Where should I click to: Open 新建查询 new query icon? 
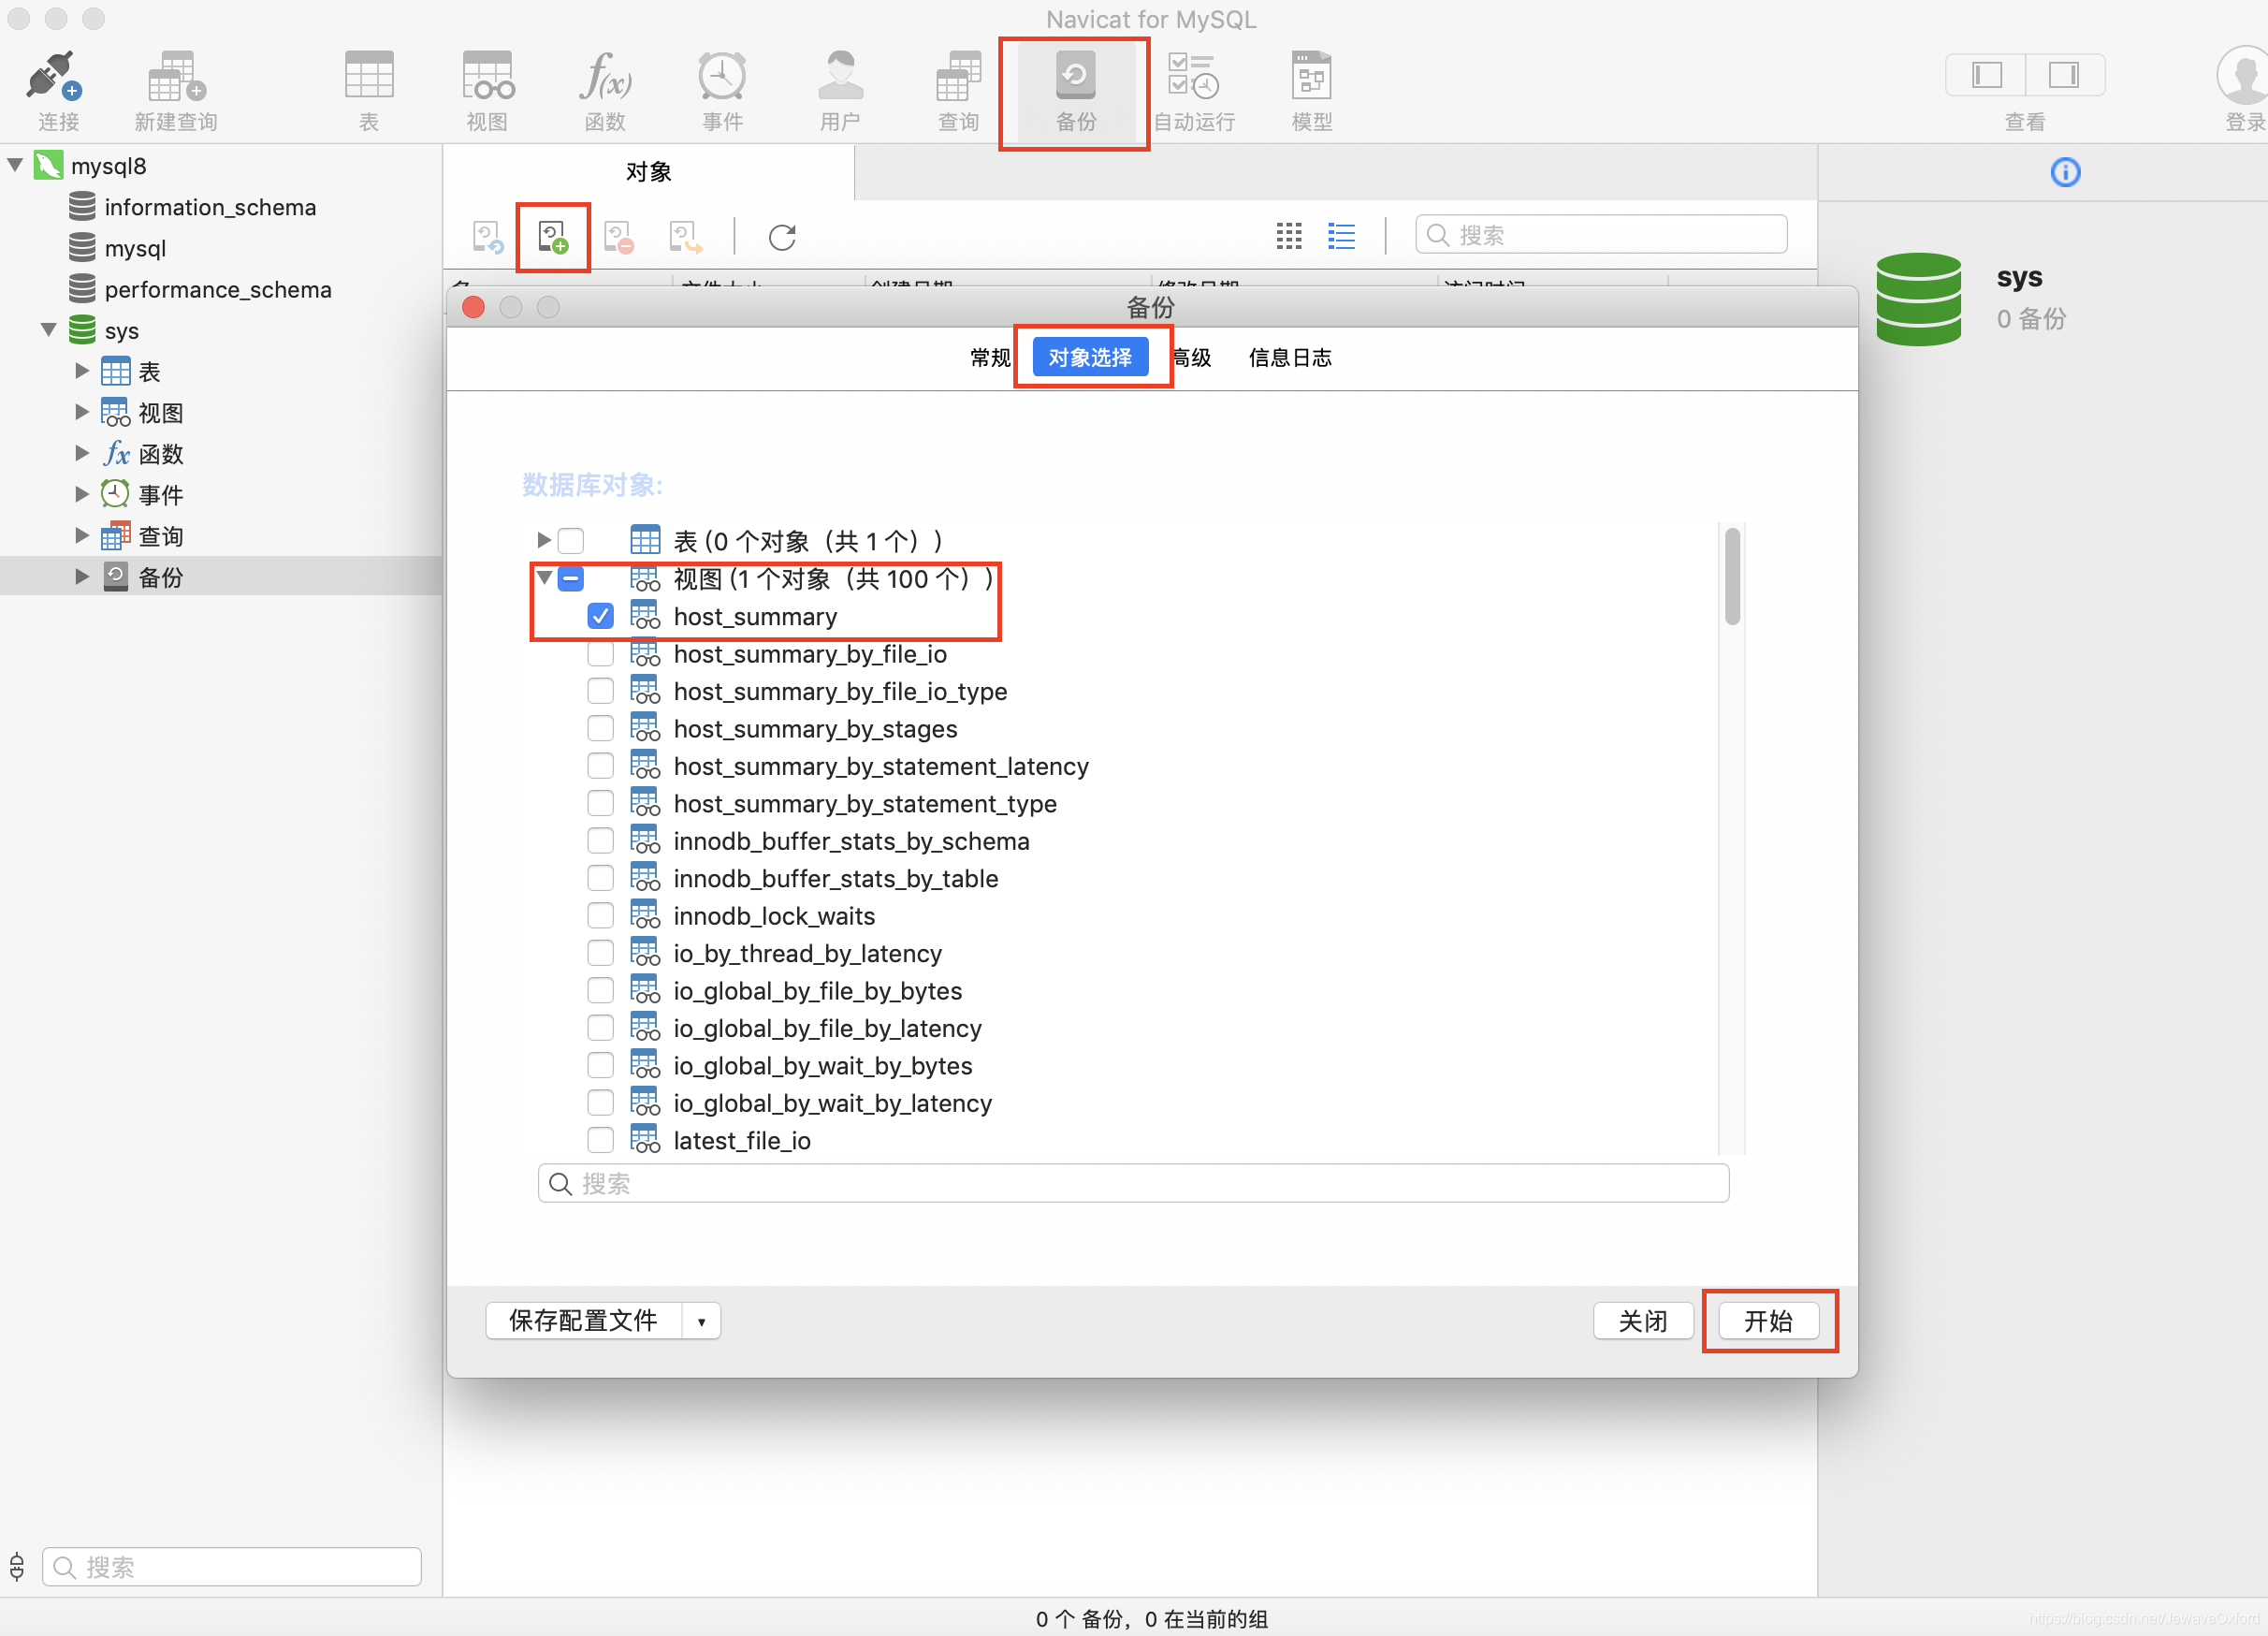[175, 78]
